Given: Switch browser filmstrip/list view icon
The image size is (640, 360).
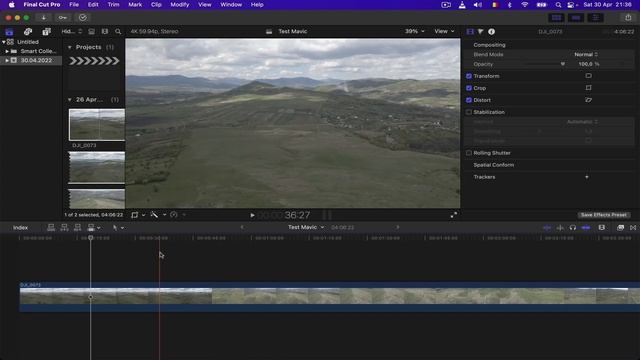Looking at the screenshot, I should [105, 31].
